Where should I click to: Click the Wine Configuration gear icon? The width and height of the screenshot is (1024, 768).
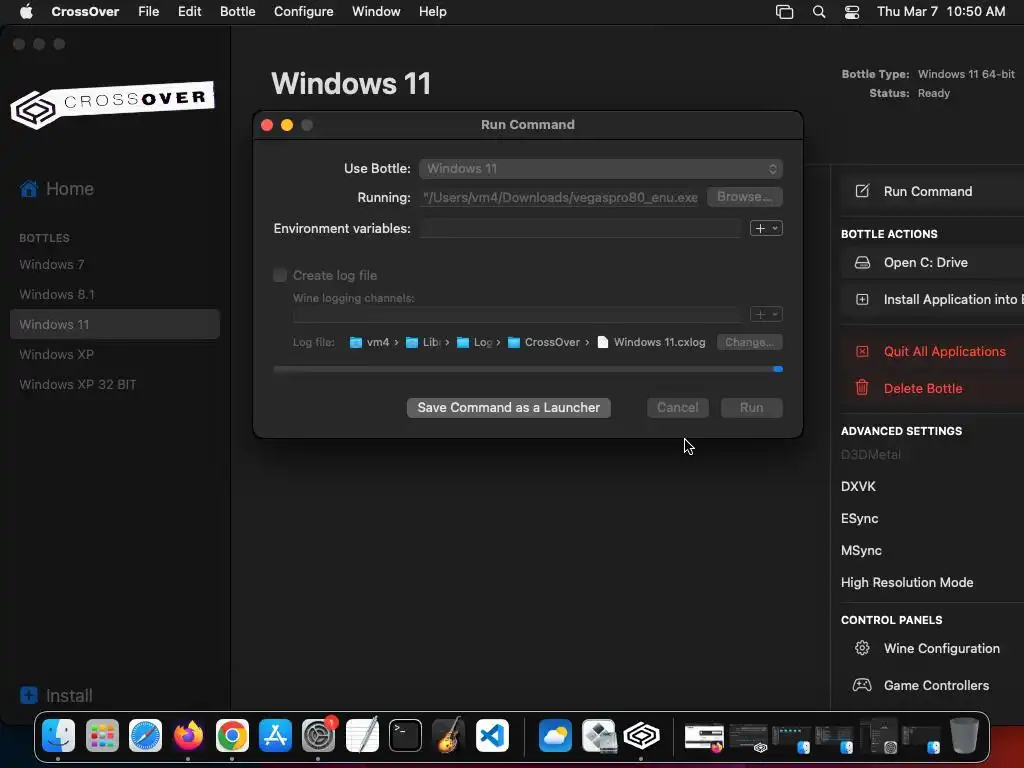pyautogui.click(x=862, y=648)
